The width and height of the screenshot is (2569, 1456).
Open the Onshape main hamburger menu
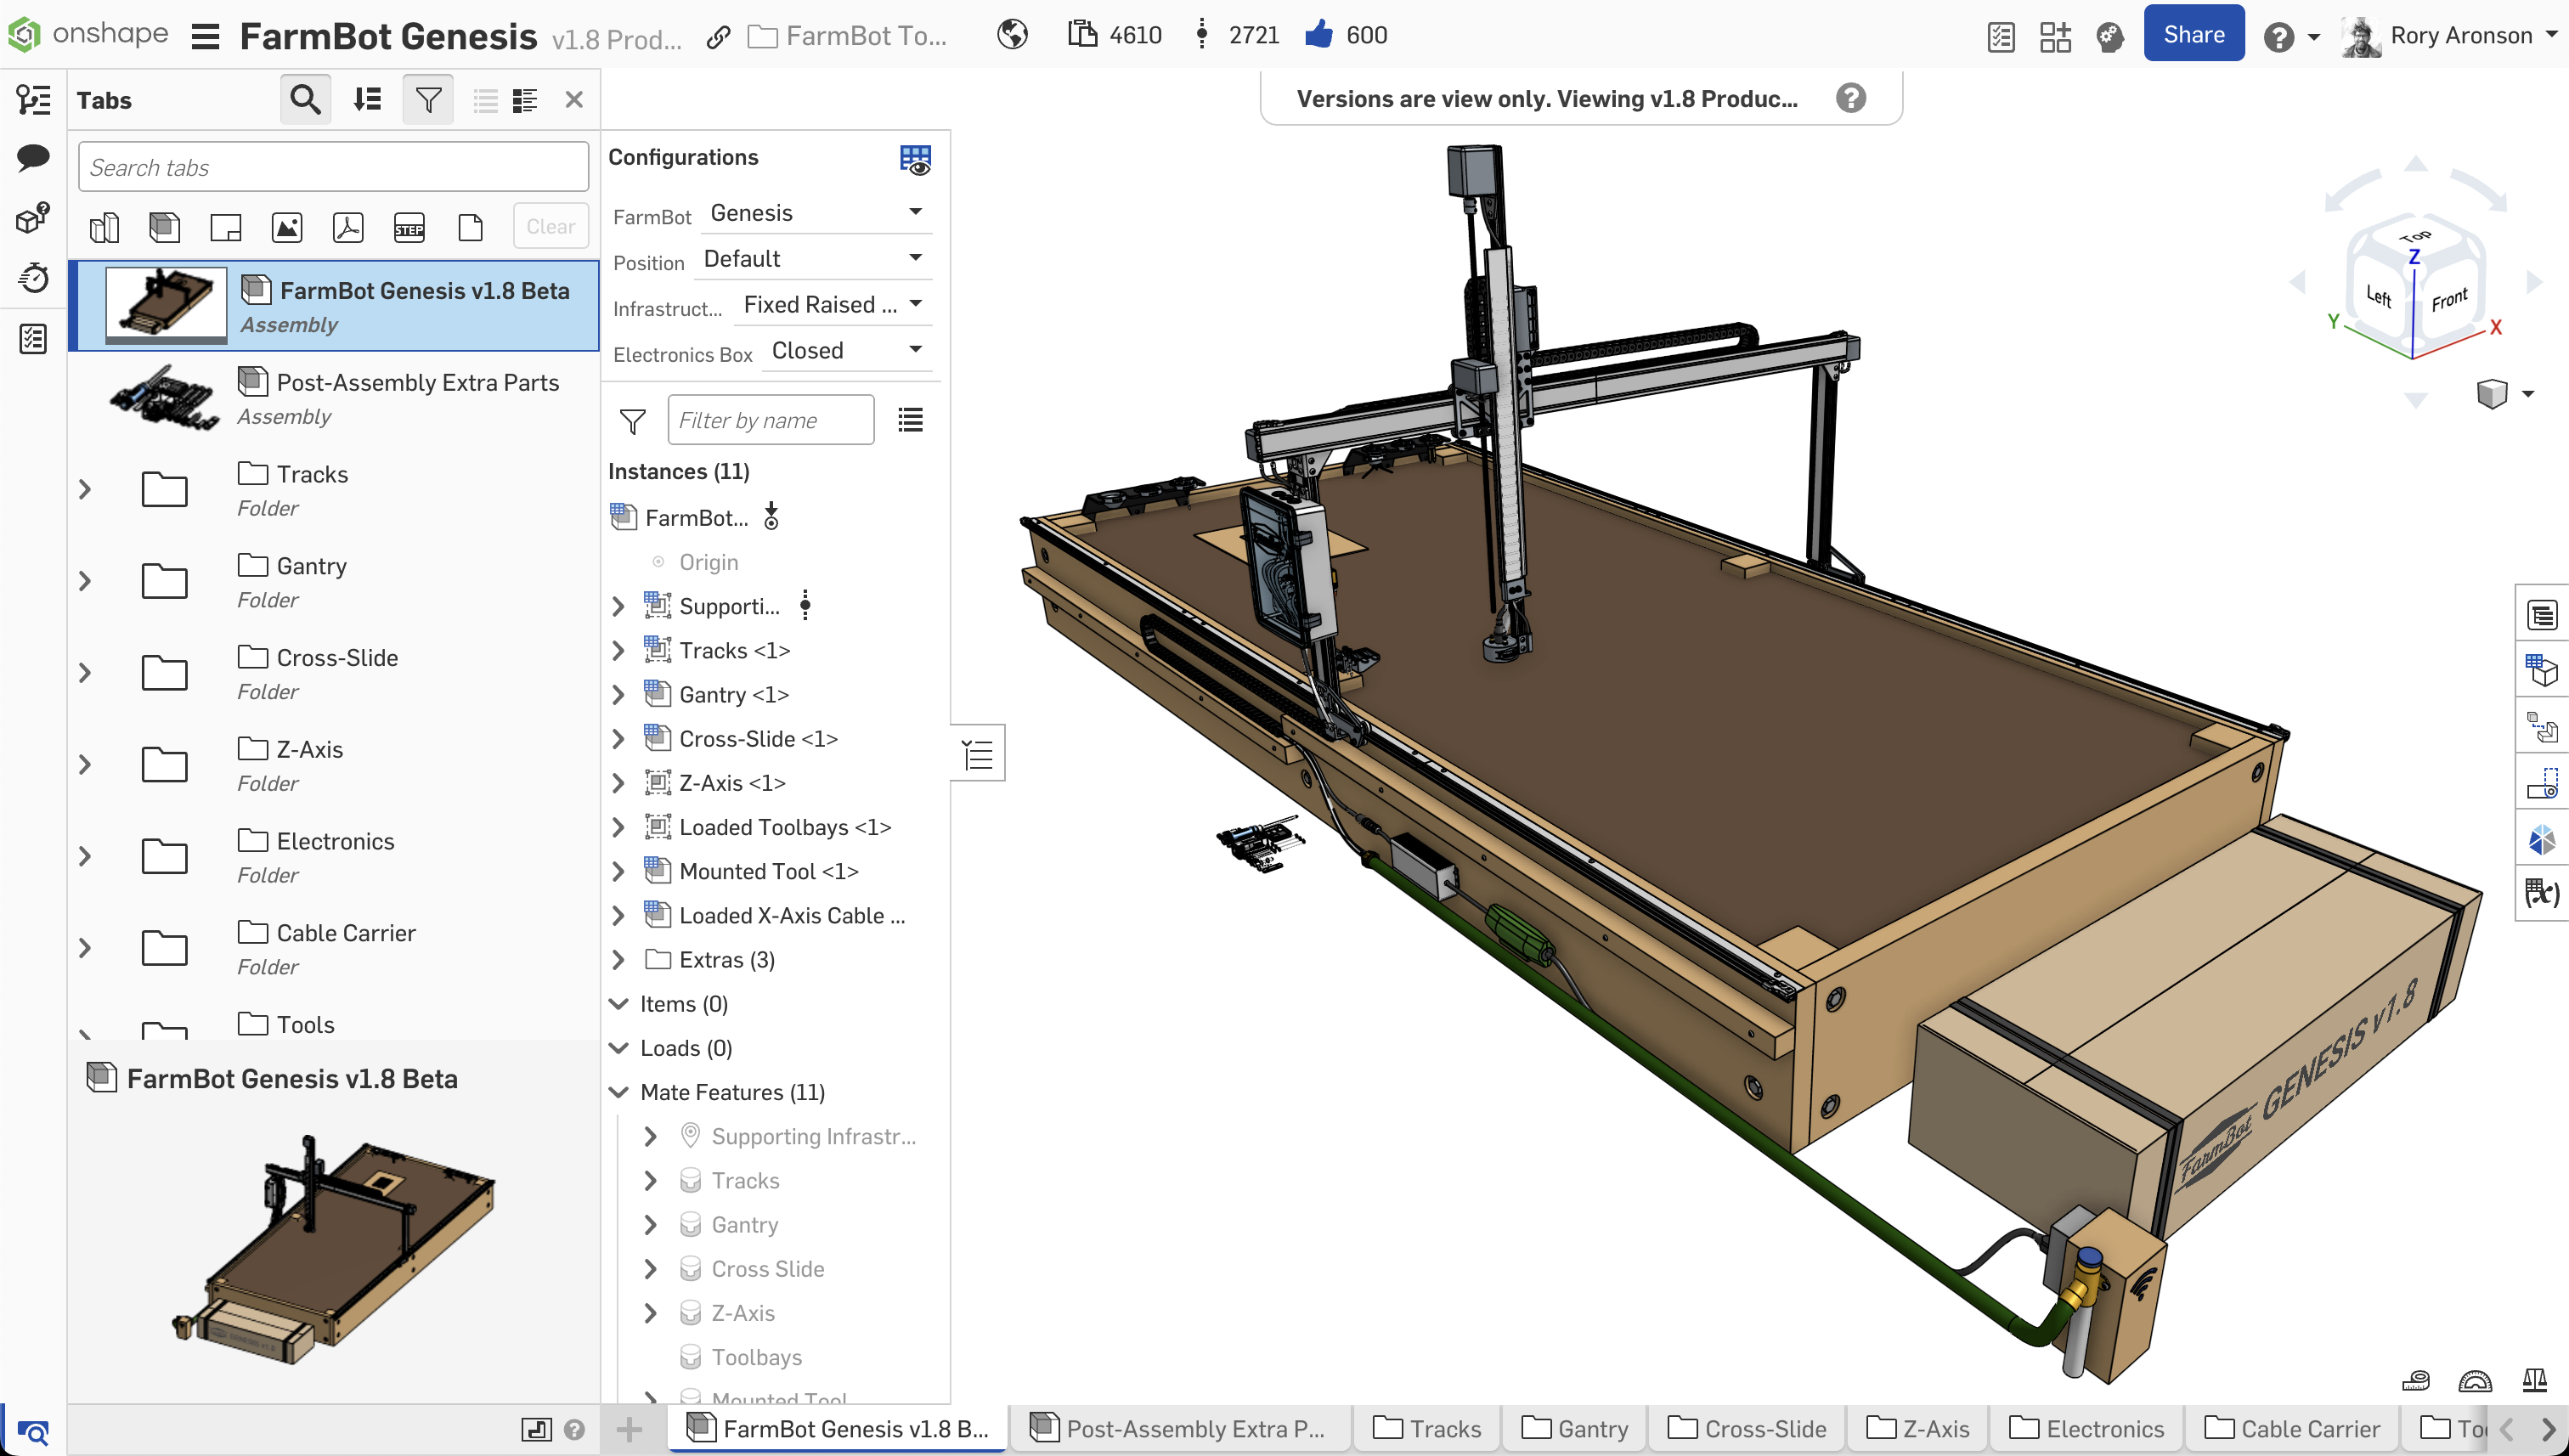[x=205, y=37]
